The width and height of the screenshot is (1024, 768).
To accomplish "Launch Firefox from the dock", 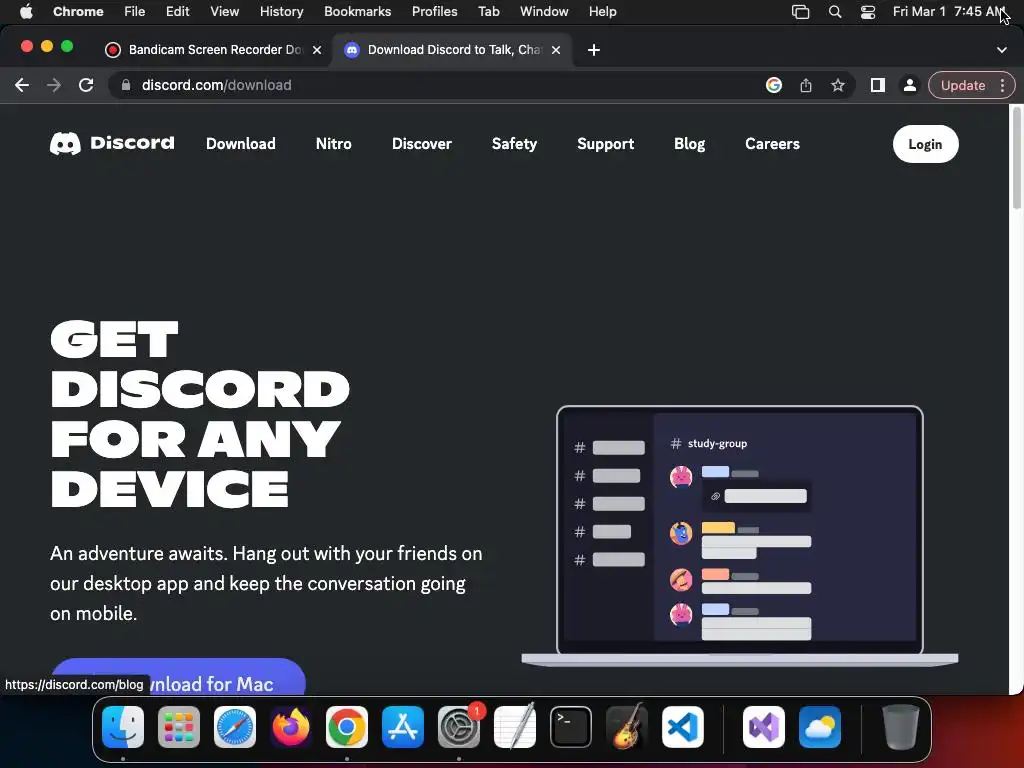I will pyautogui.click(x=291, y=727).
